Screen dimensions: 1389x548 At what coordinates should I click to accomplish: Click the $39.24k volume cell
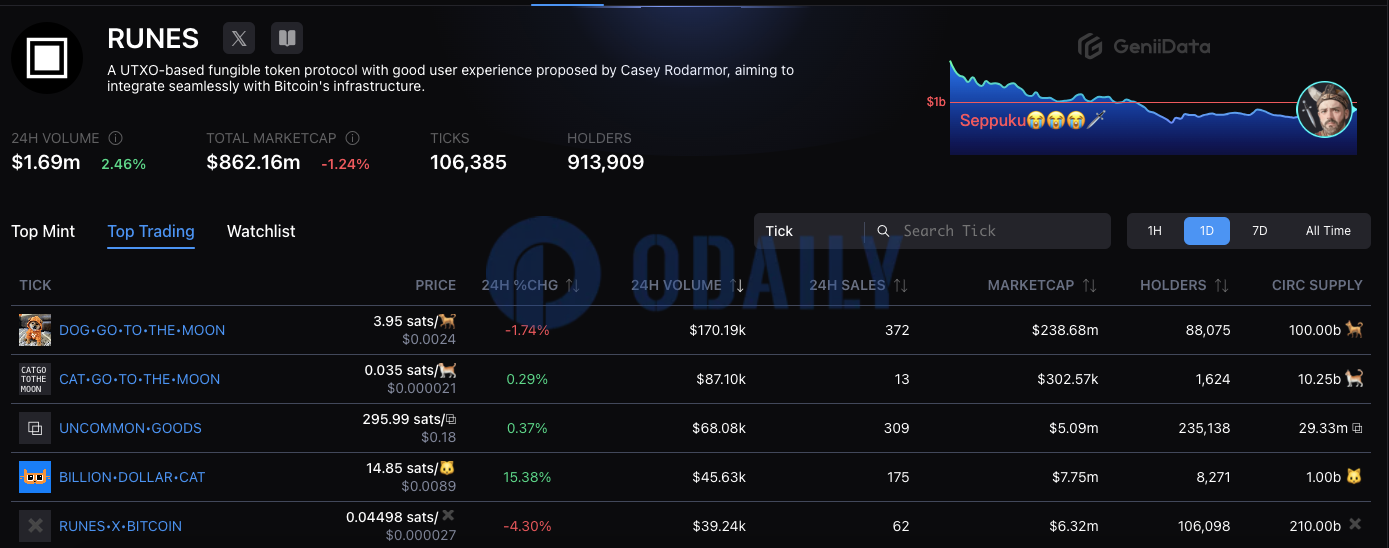coord(718,526)
